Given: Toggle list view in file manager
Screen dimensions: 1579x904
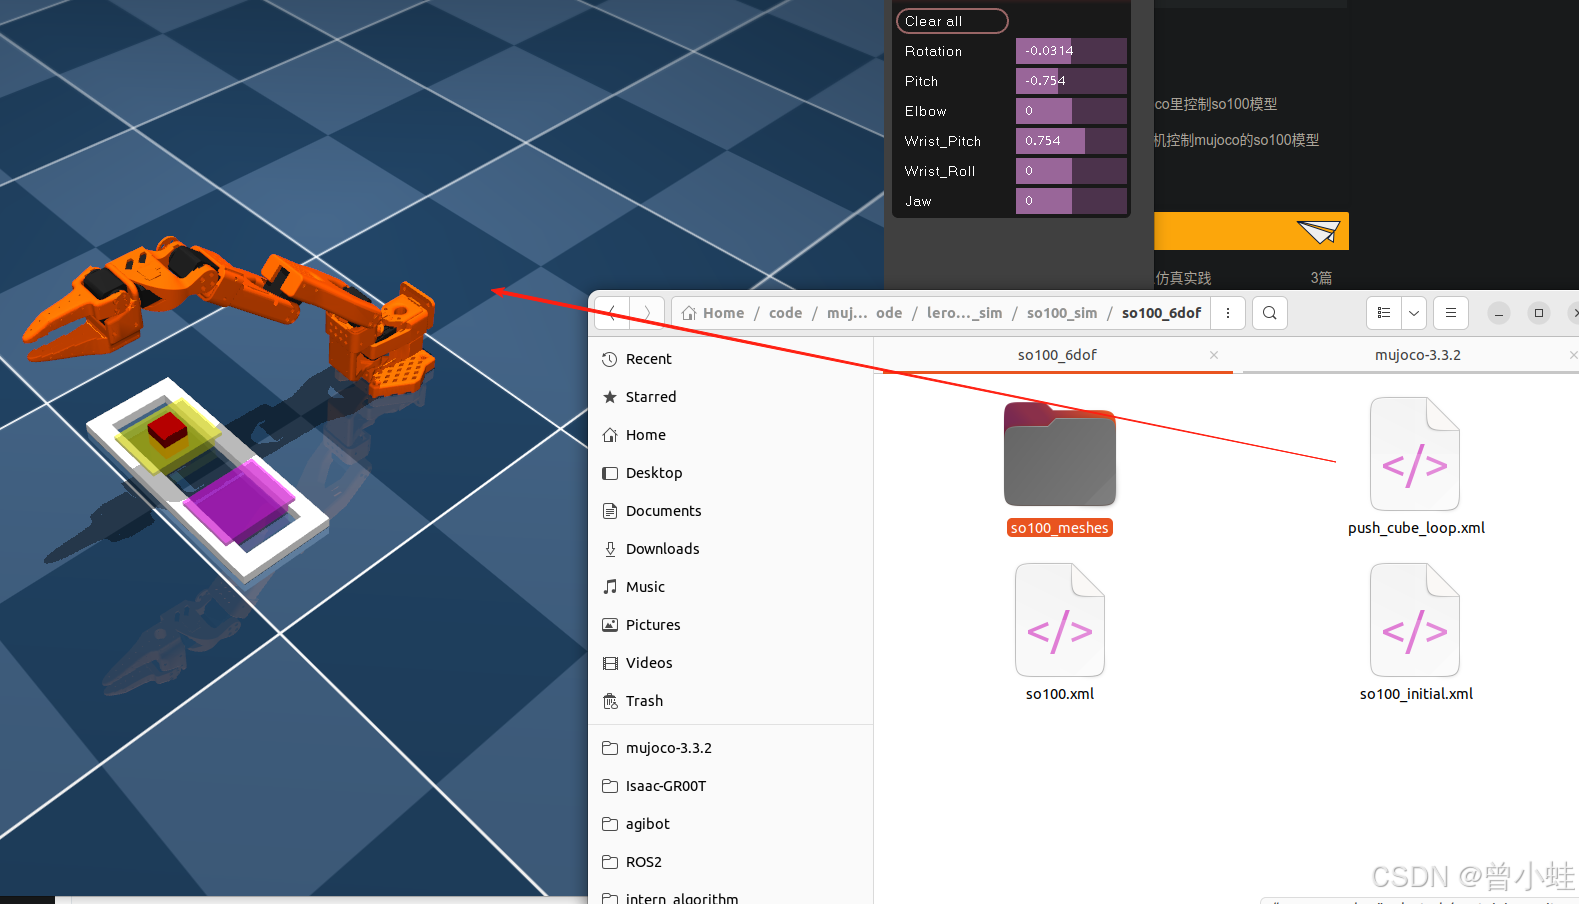Looking at the screenshot, I should (x=1384, y=313).
